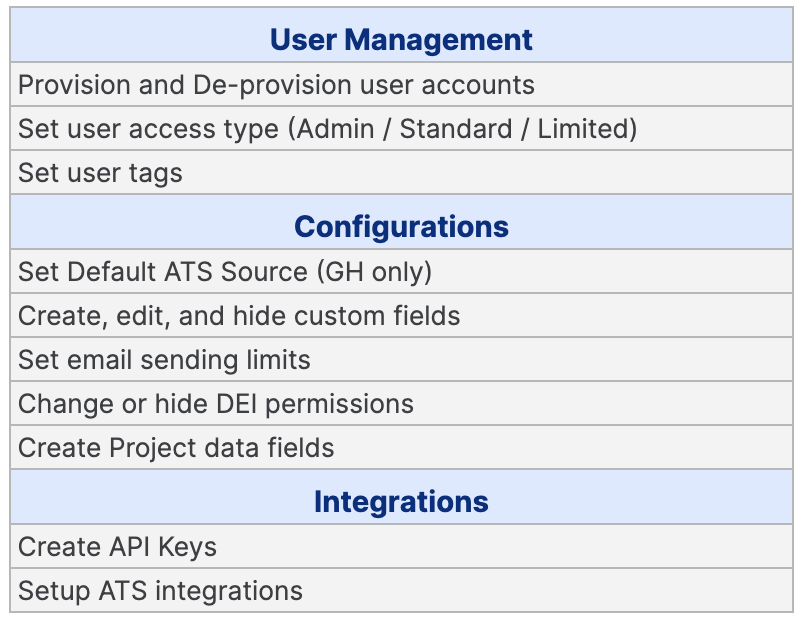Select the Set user tags row

pos(401,172)
